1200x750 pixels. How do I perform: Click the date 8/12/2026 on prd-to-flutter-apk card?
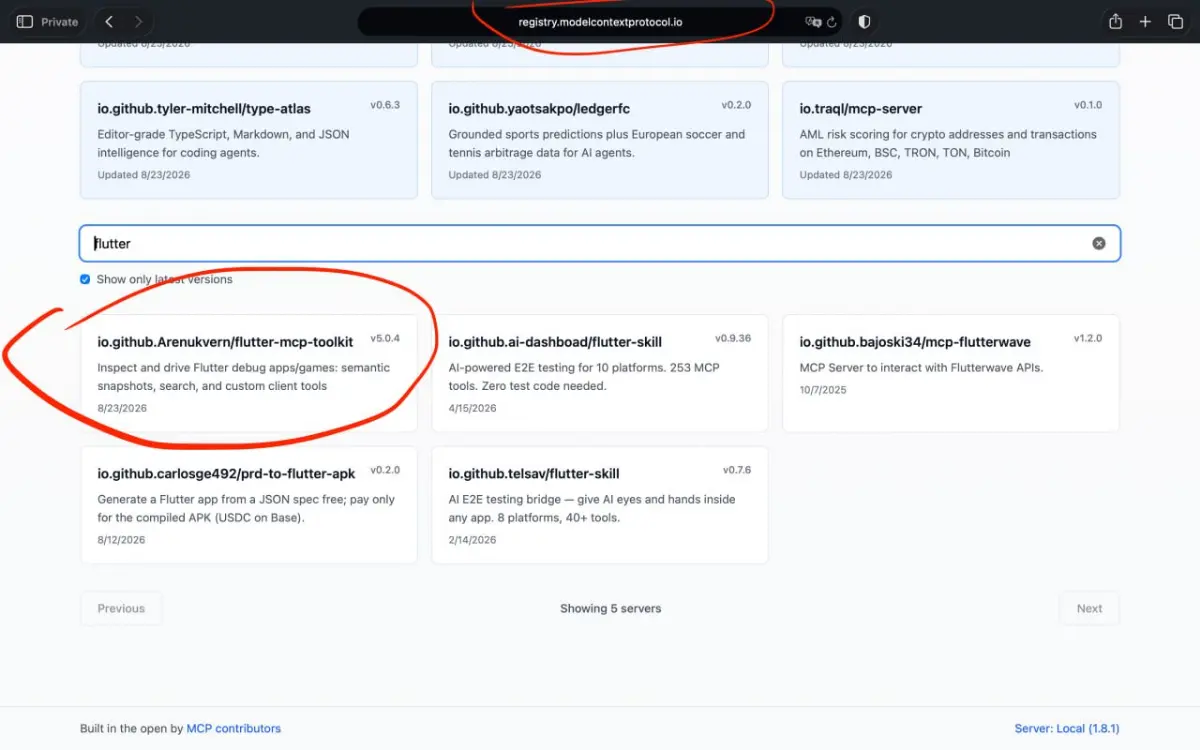[x=121, y=540]
